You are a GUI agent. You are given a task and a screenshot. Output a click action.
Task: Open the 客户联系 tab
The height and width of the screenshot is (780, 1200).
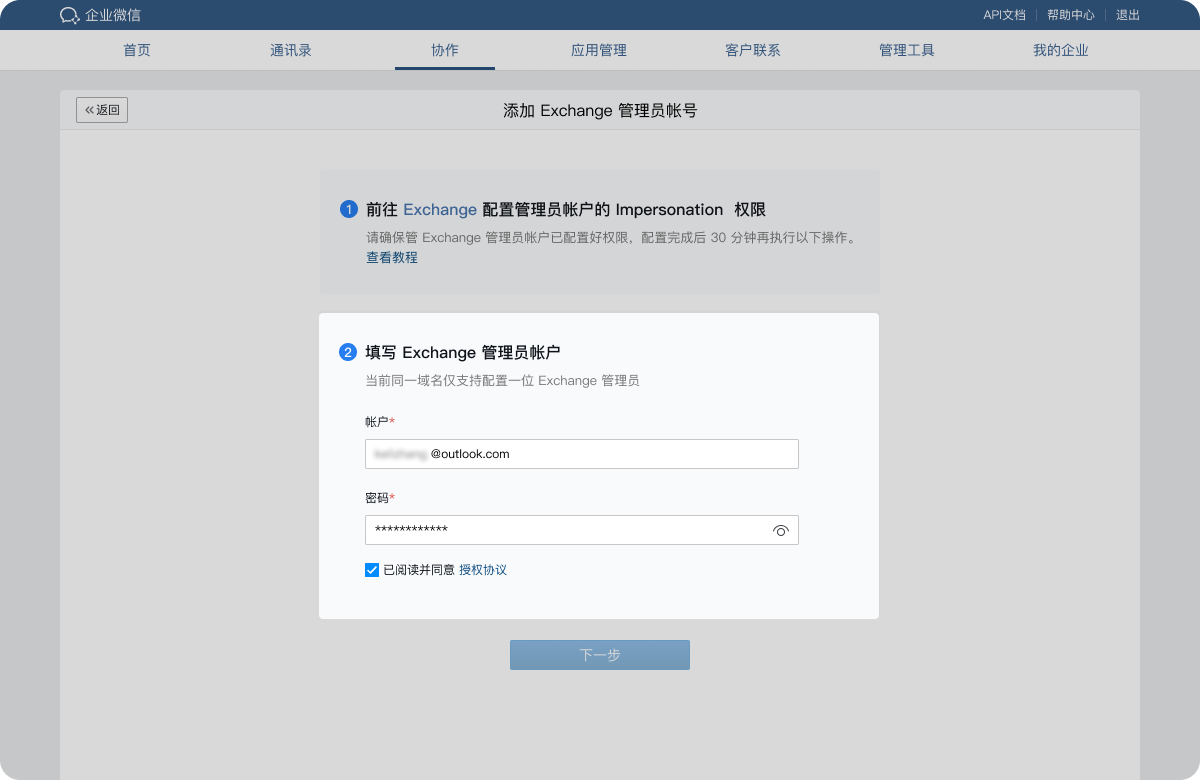(x=753, y=50)
